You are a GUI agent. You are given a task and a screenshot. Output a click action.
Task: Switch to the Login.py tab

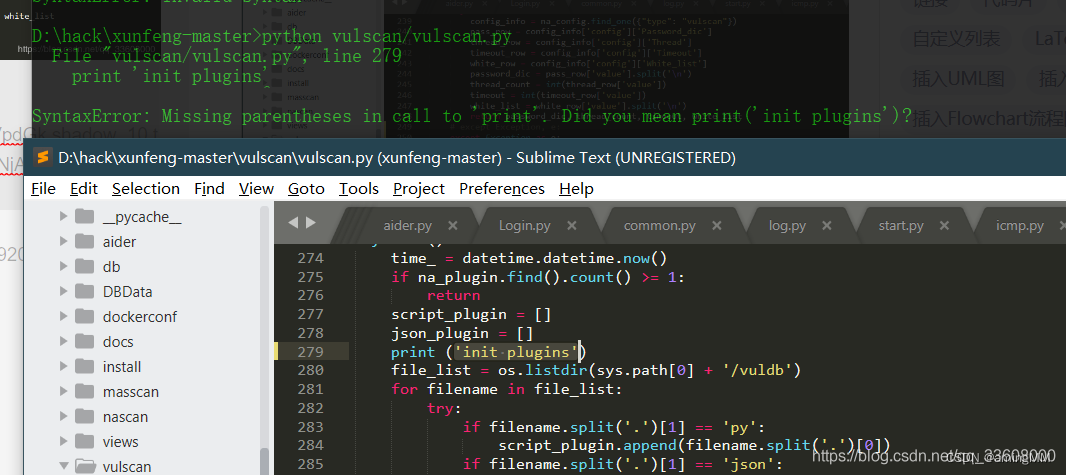coord(525,226)
